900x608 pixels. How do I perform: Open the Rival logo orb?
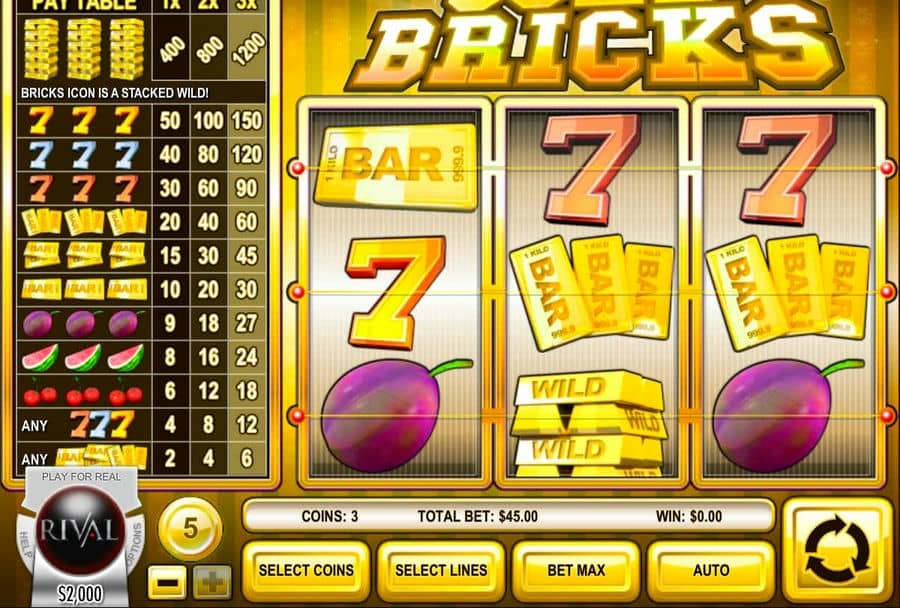click(x=80, y=529)
